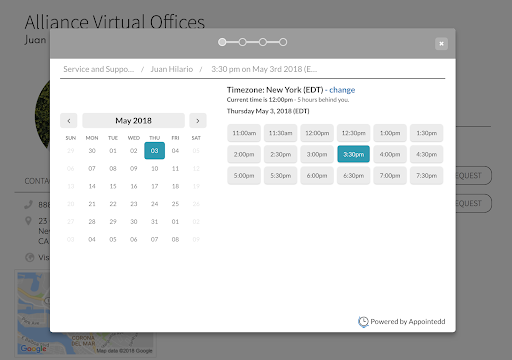Select the 5:00pm time slot
Screen dimensions: 512x360
[x=244, y=176]
